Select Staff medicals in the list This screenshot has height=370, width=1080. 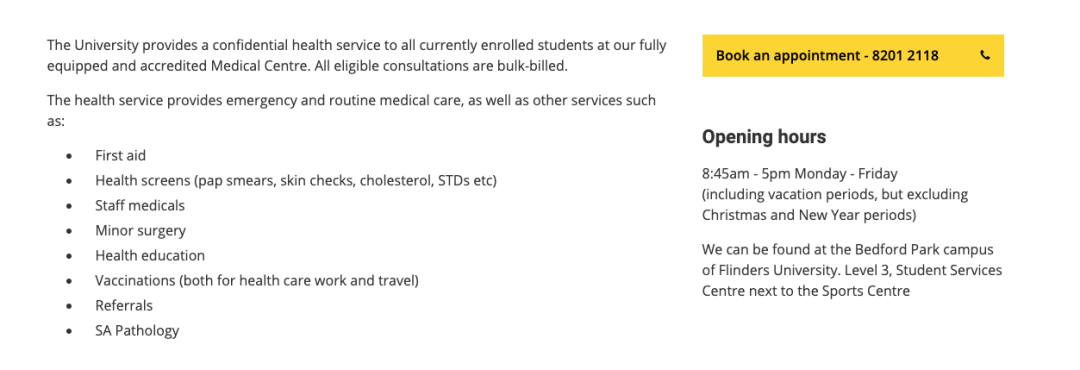140,205
